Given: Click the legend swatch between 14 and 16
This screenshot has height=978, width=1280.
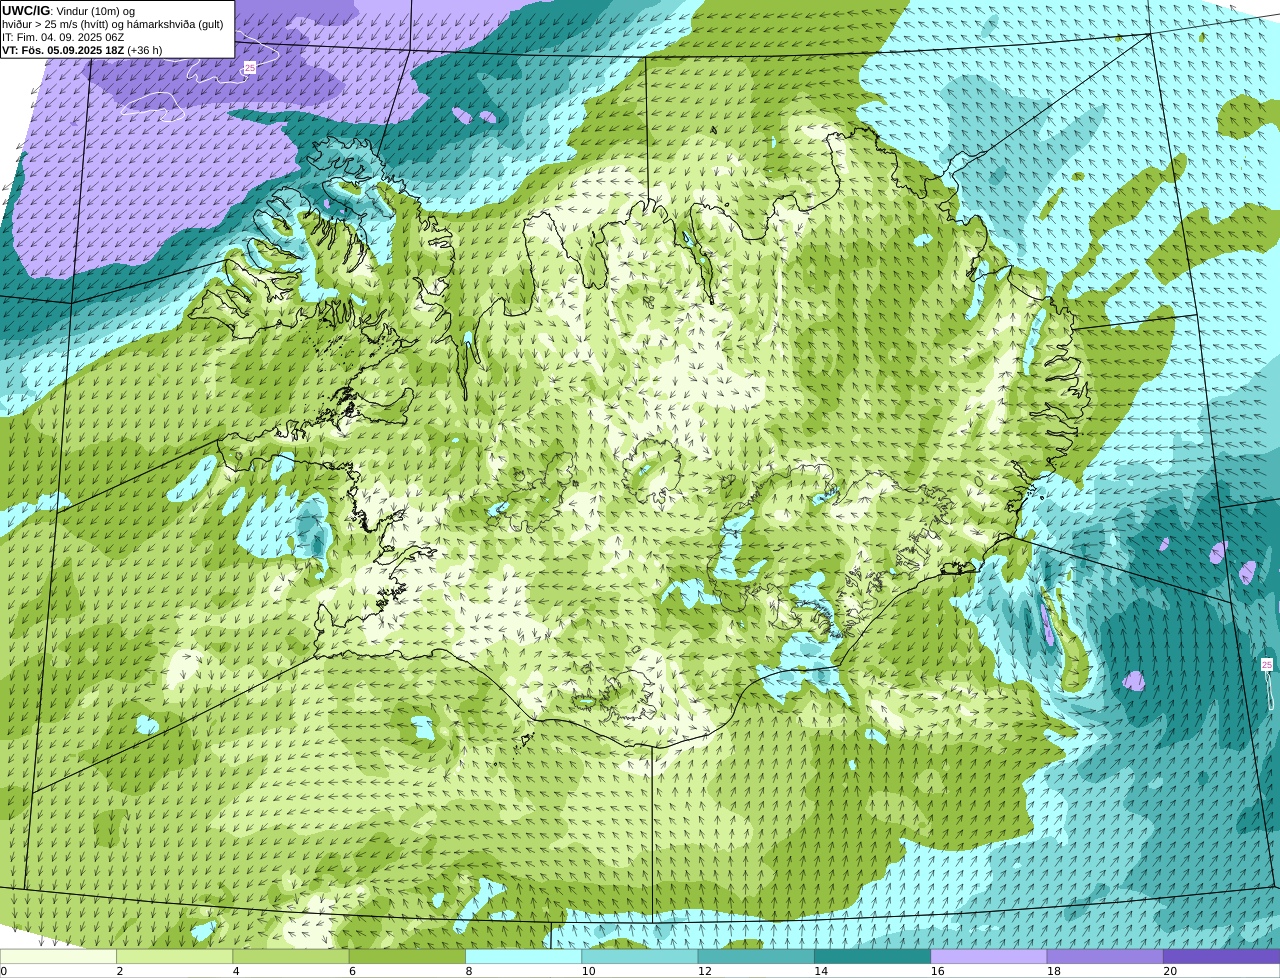Looking at the screenshot, I should (x=872, y=956).
